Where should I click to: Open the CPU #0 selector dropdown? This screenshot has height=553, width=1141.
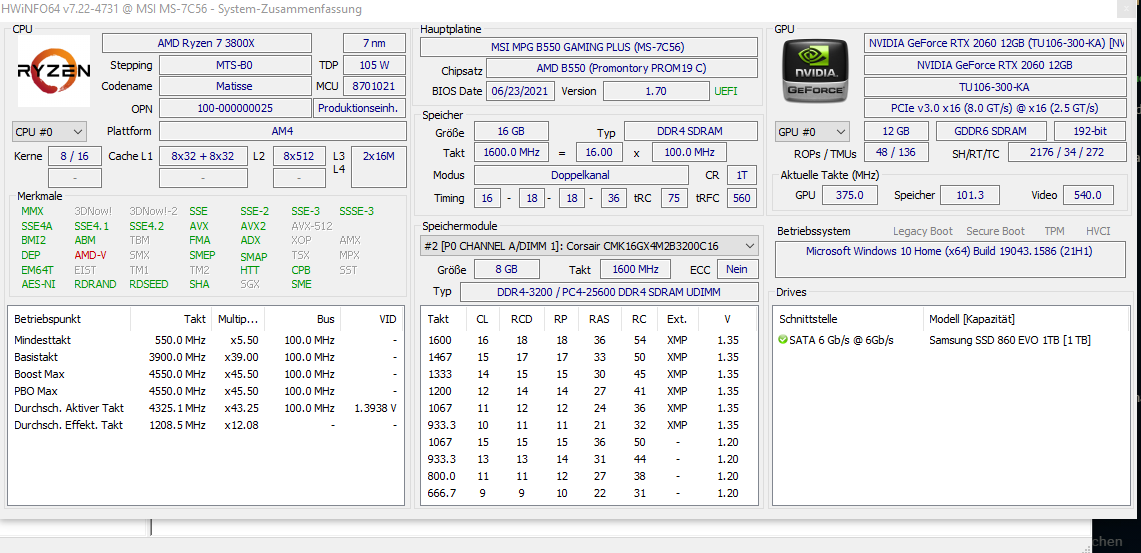(x=49, y=132)
